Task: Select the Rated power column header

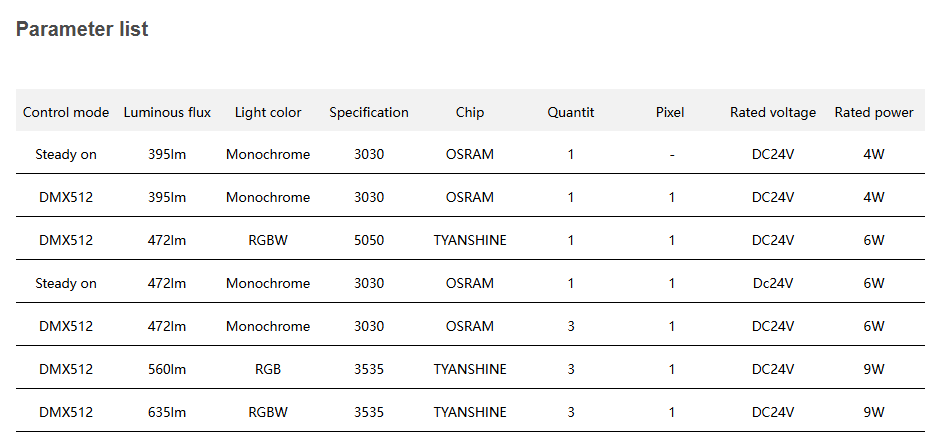Action: [874, 112]
